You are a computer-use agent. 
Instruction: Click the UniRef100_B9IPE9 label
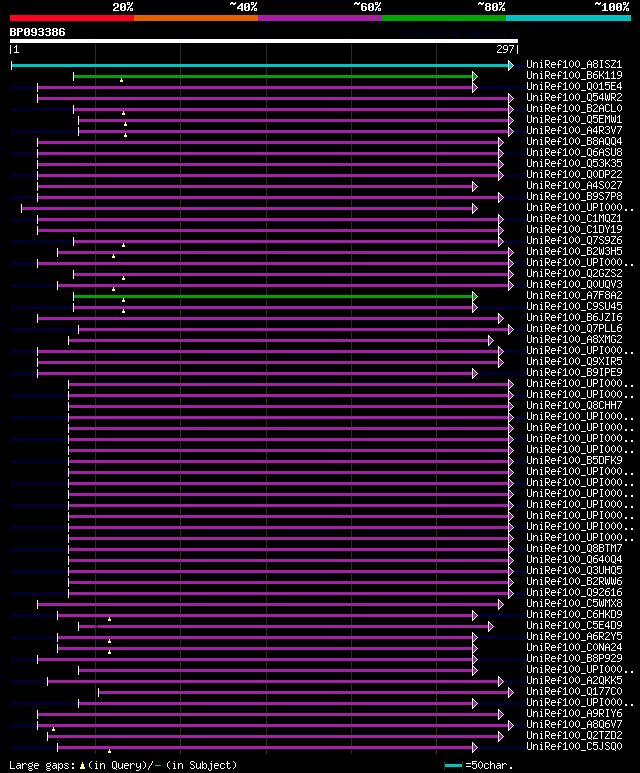point(574,372)
